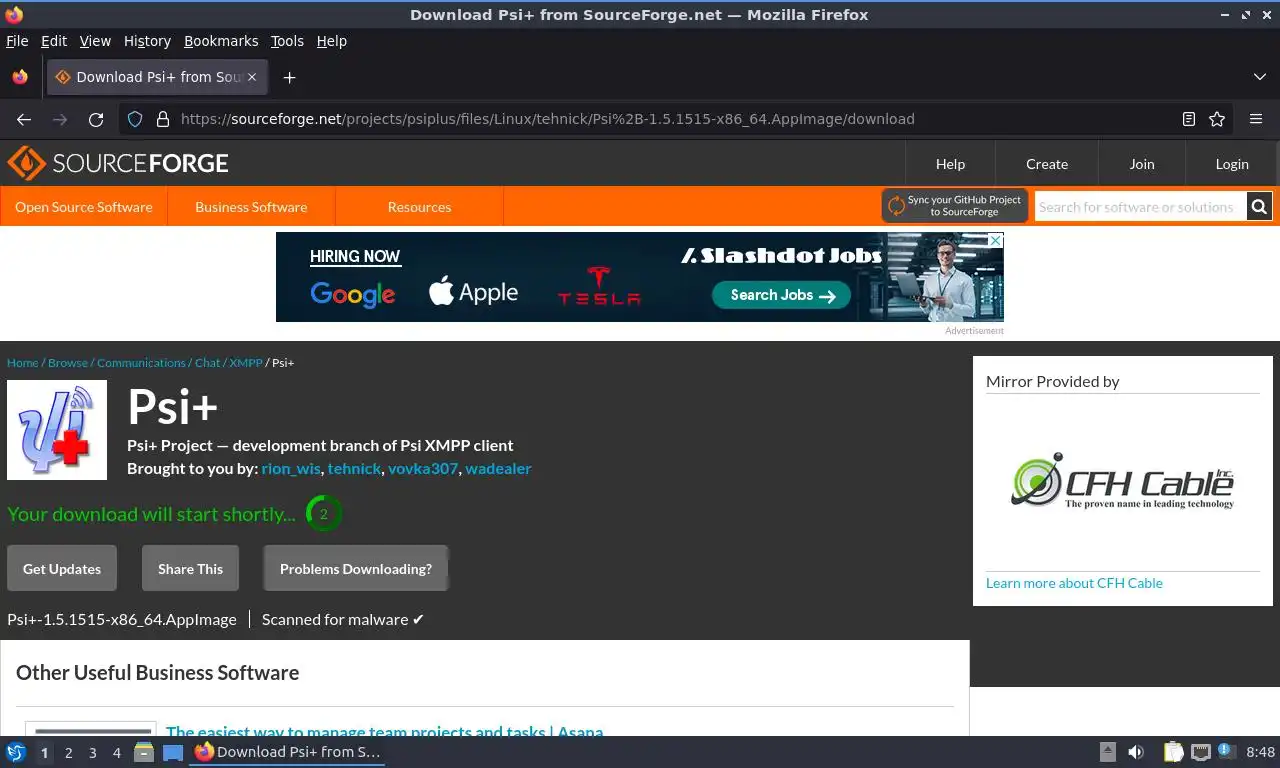
Task: Open the View menu
Action: click(95, 41)
